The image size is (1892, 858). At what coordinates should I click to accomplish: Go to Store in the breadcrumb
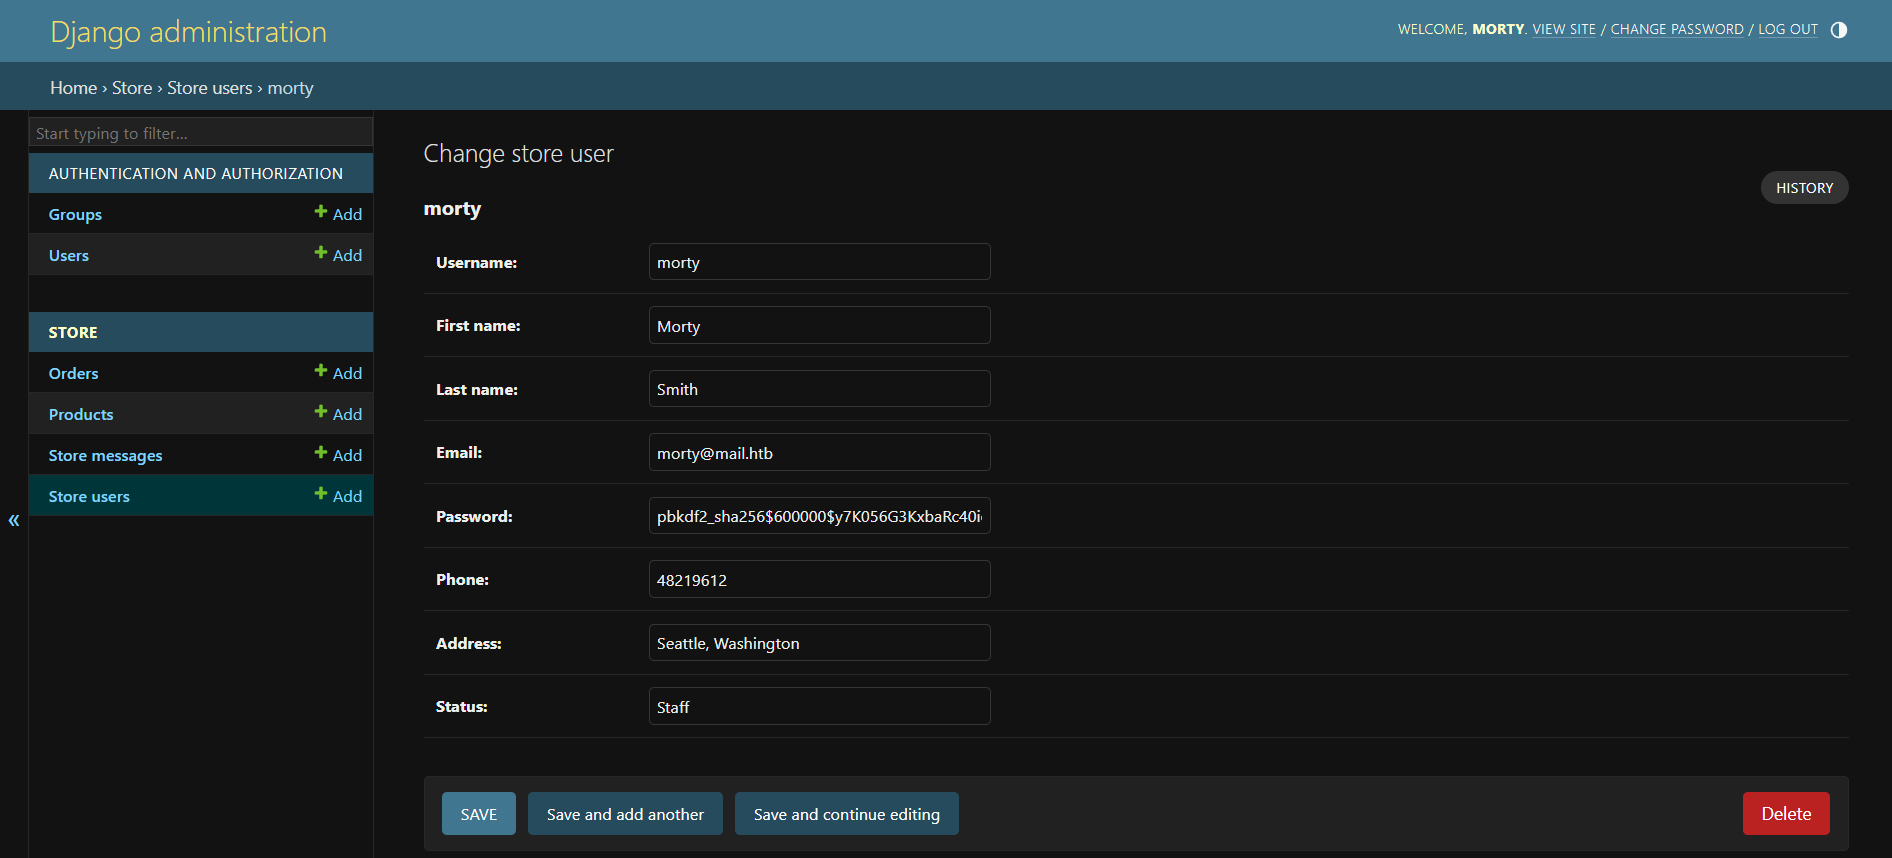(x=132, y=88)
